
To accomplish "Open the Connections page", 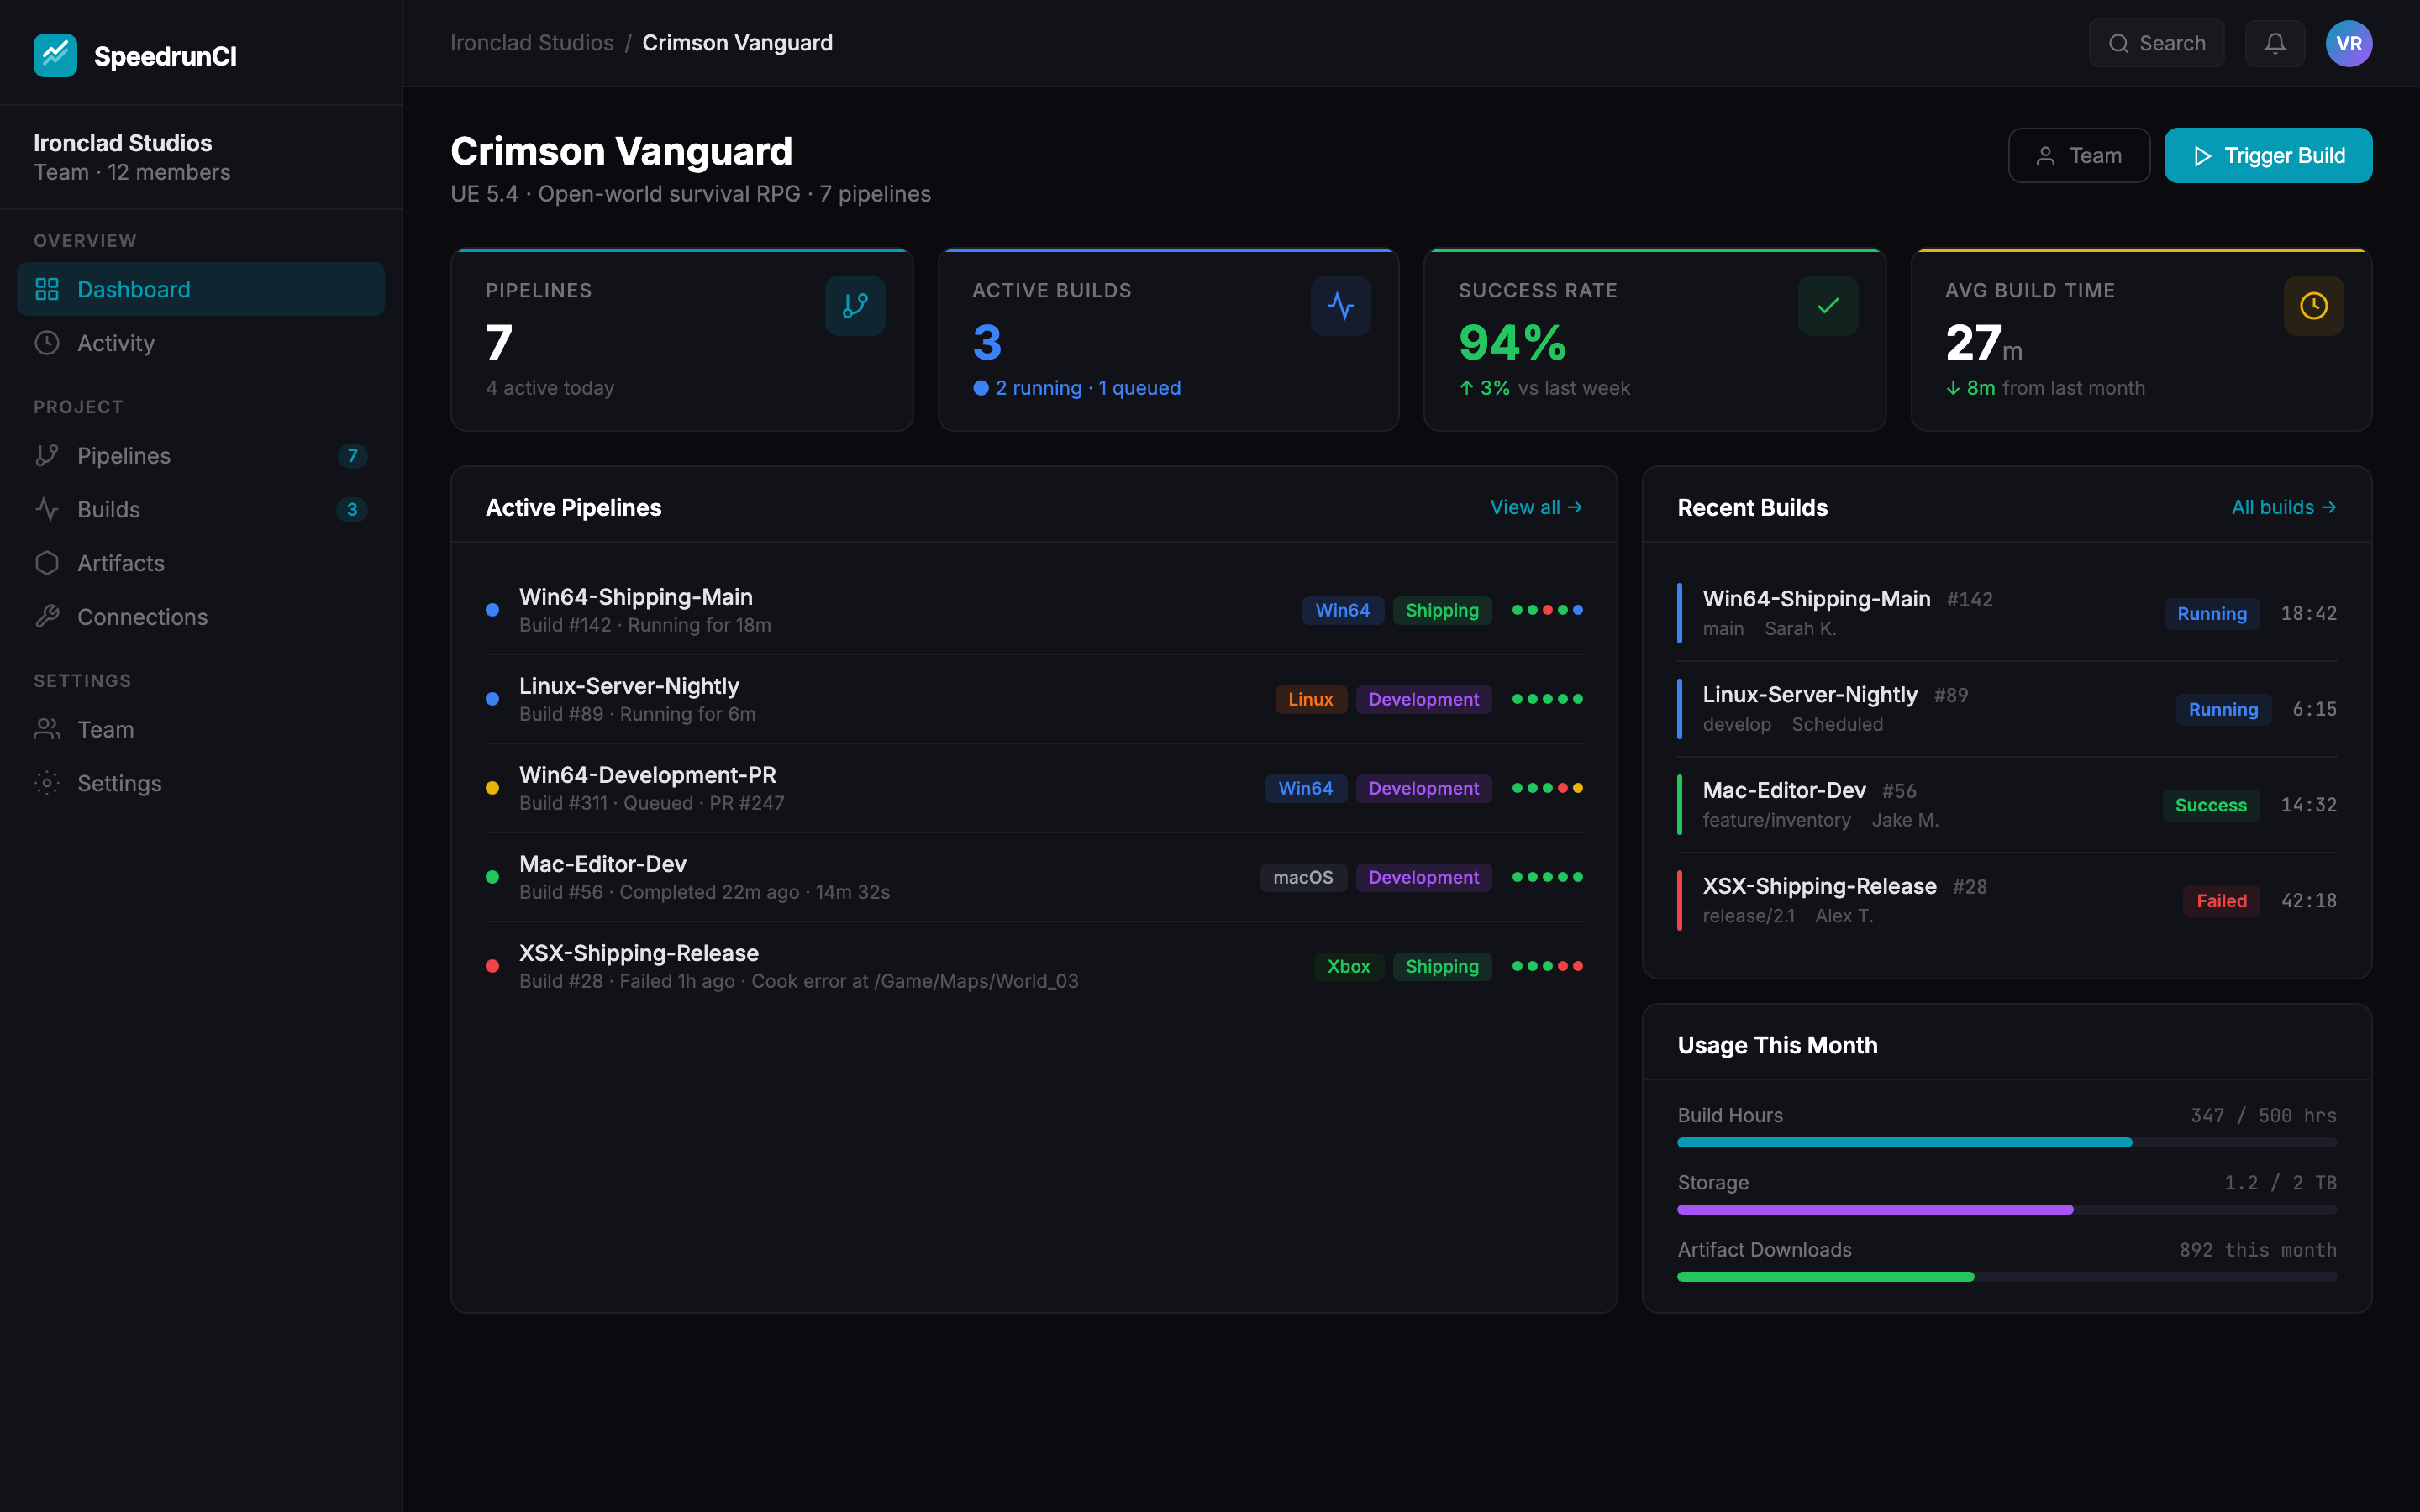I will [x=200, y=617].
